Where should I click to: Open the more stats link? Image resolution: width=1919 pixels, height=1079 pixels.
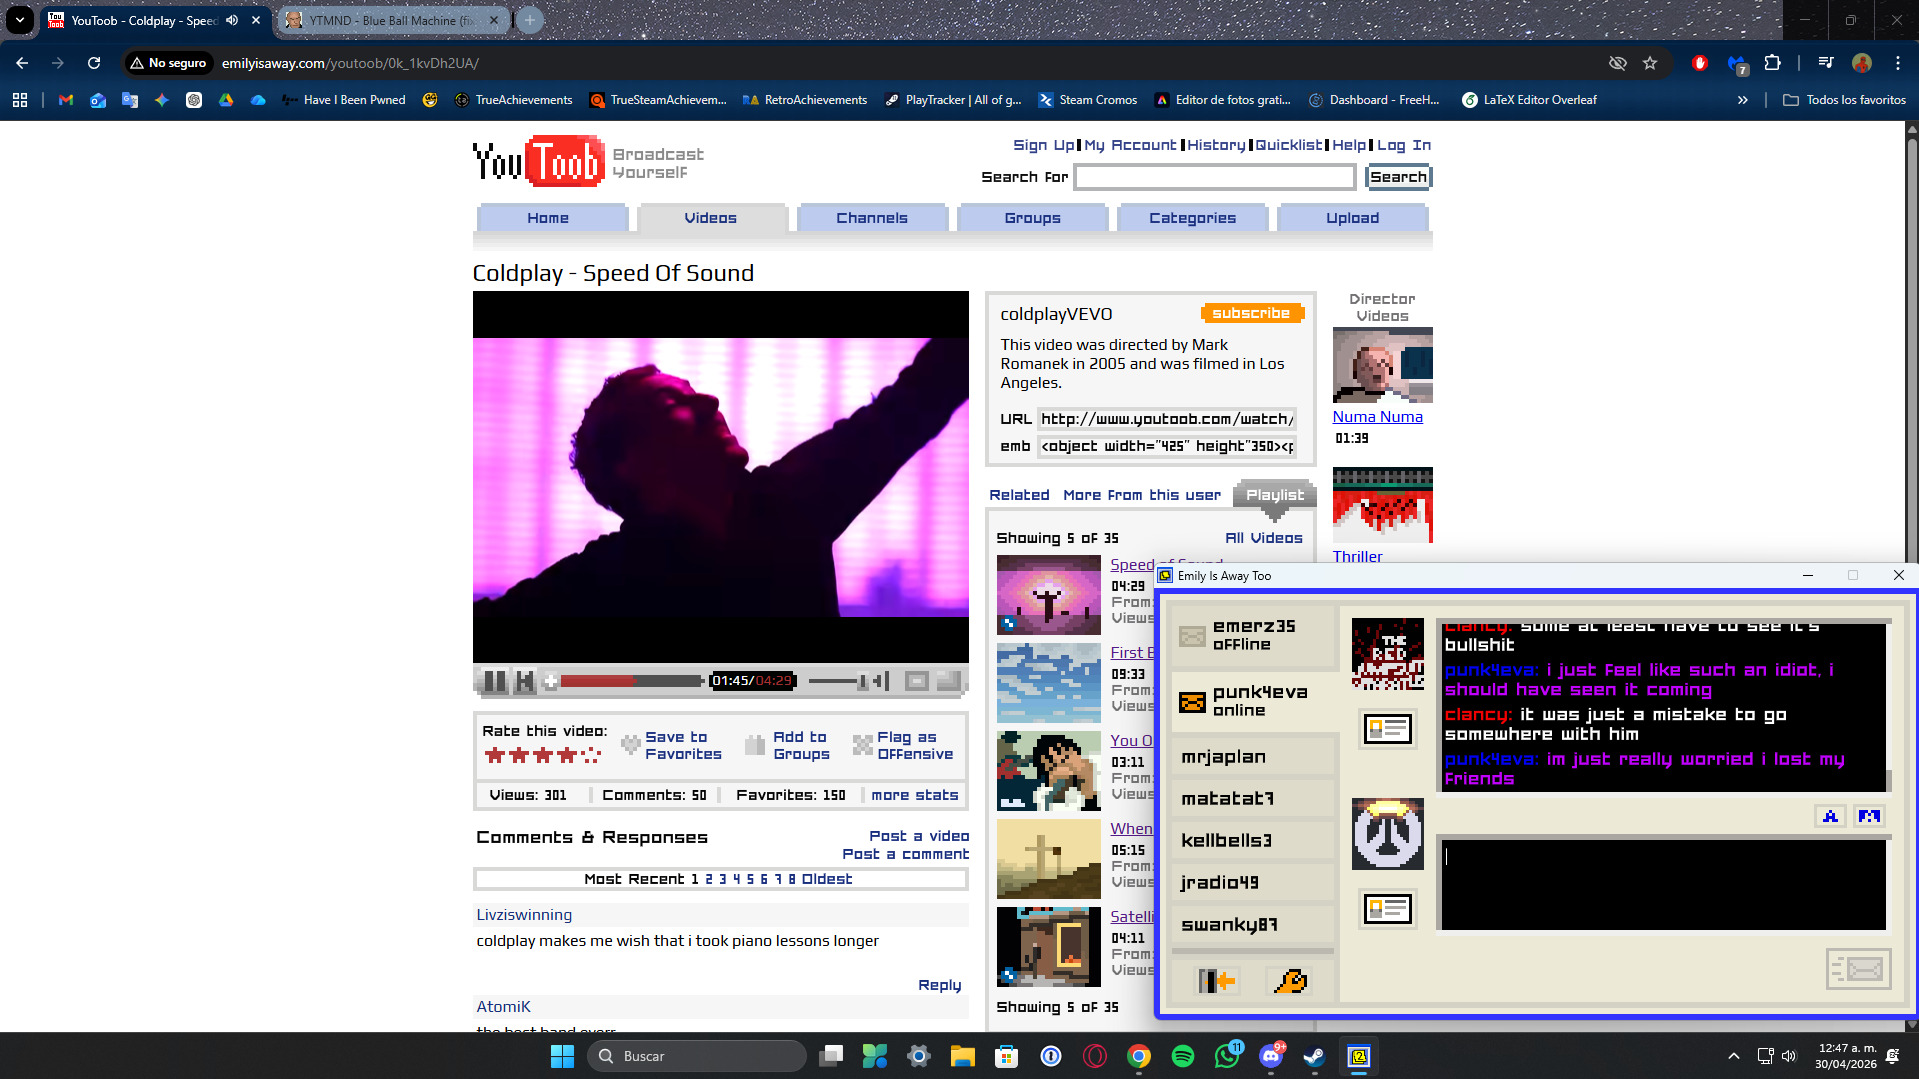coord(914,795)
